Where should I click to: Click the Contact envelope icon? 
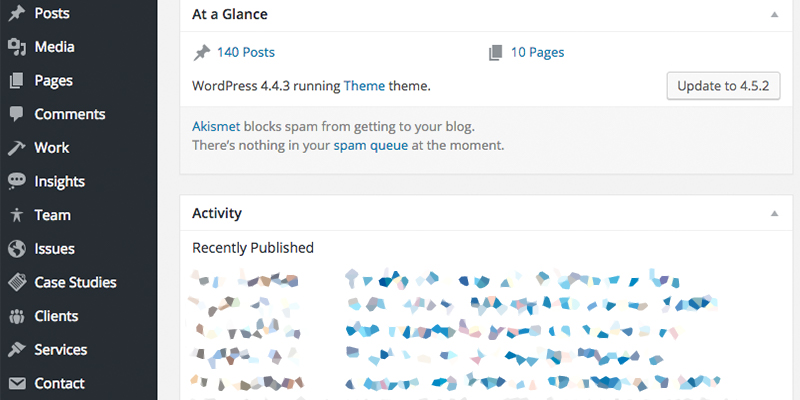click(x=17, y=383)
